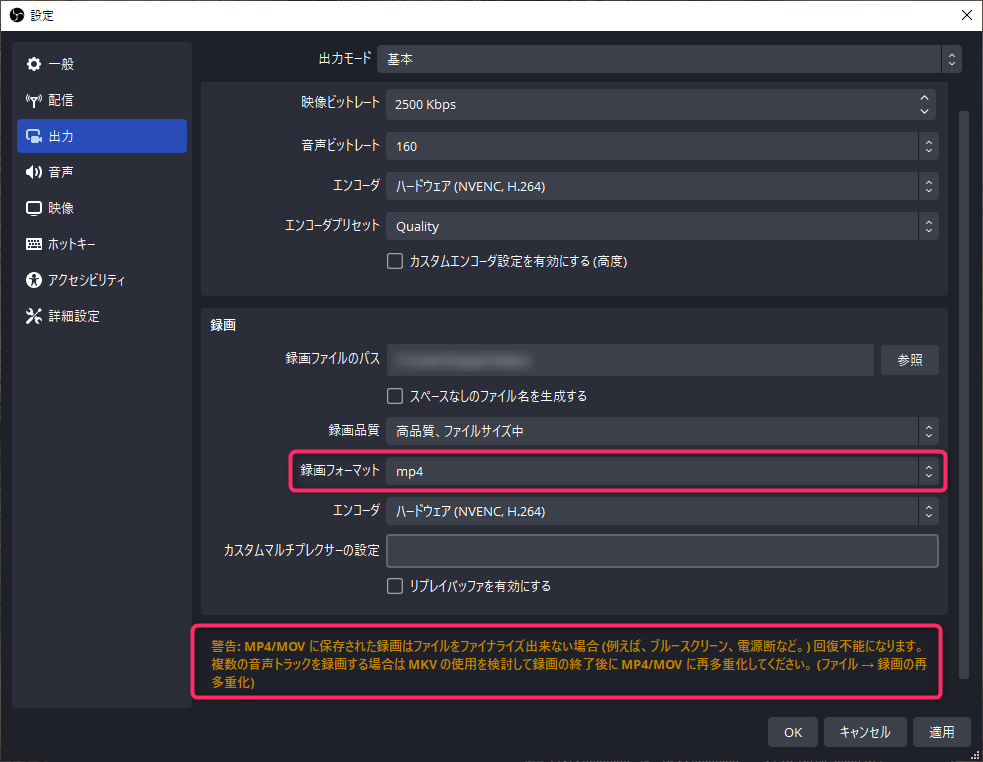Viewport: 983px width, 762px height.
Task: Click the gear icon for 一般 settings
Action: click(34, 64)
